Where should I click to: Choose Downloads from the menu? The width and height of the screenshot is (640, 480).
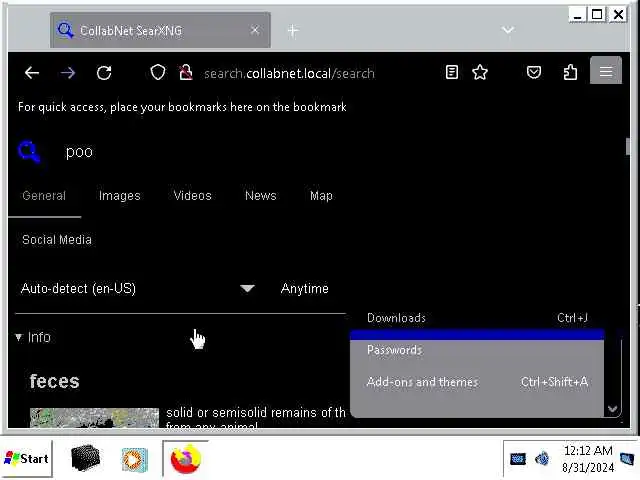click(477, 318)
